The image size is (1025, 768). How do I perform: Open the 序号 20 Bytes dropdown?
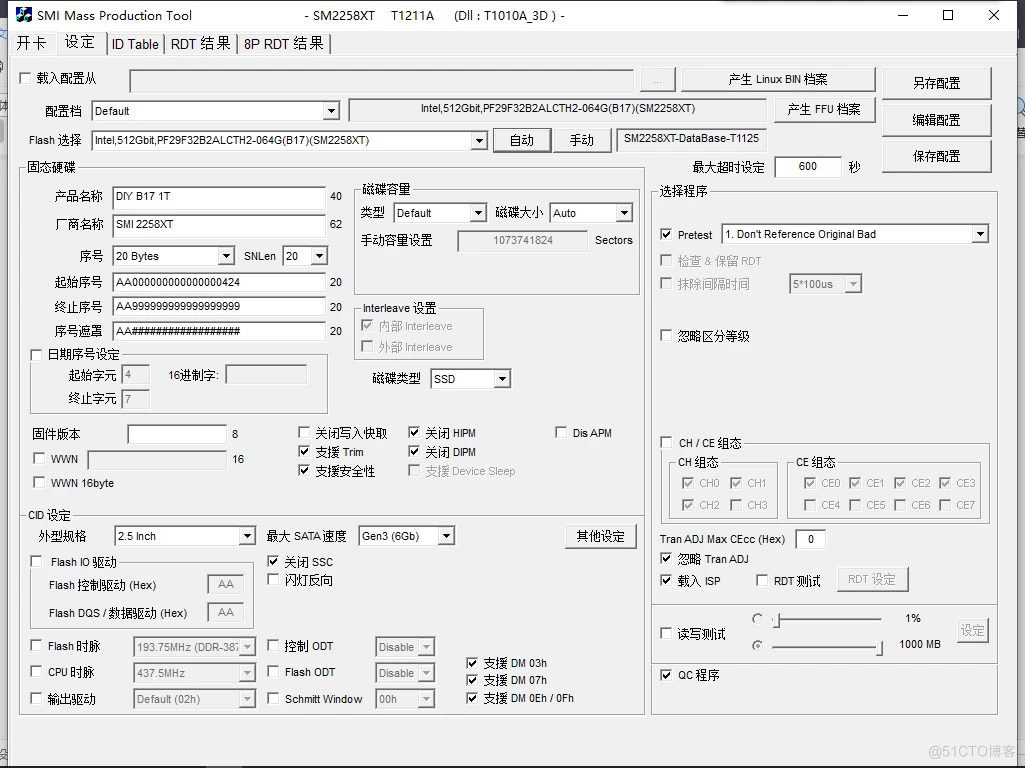click(226, 256)
